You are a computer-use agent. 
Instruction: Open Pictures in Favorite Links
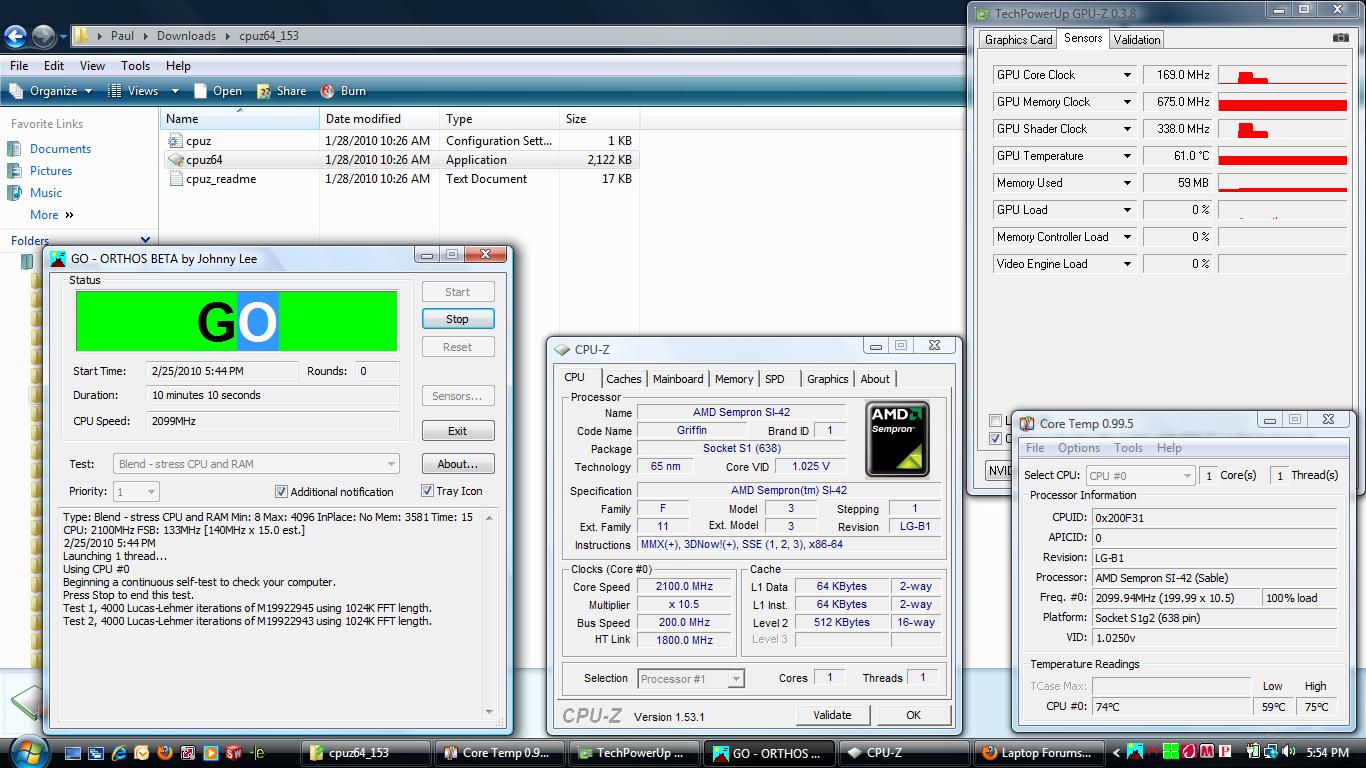coord(51,171)
